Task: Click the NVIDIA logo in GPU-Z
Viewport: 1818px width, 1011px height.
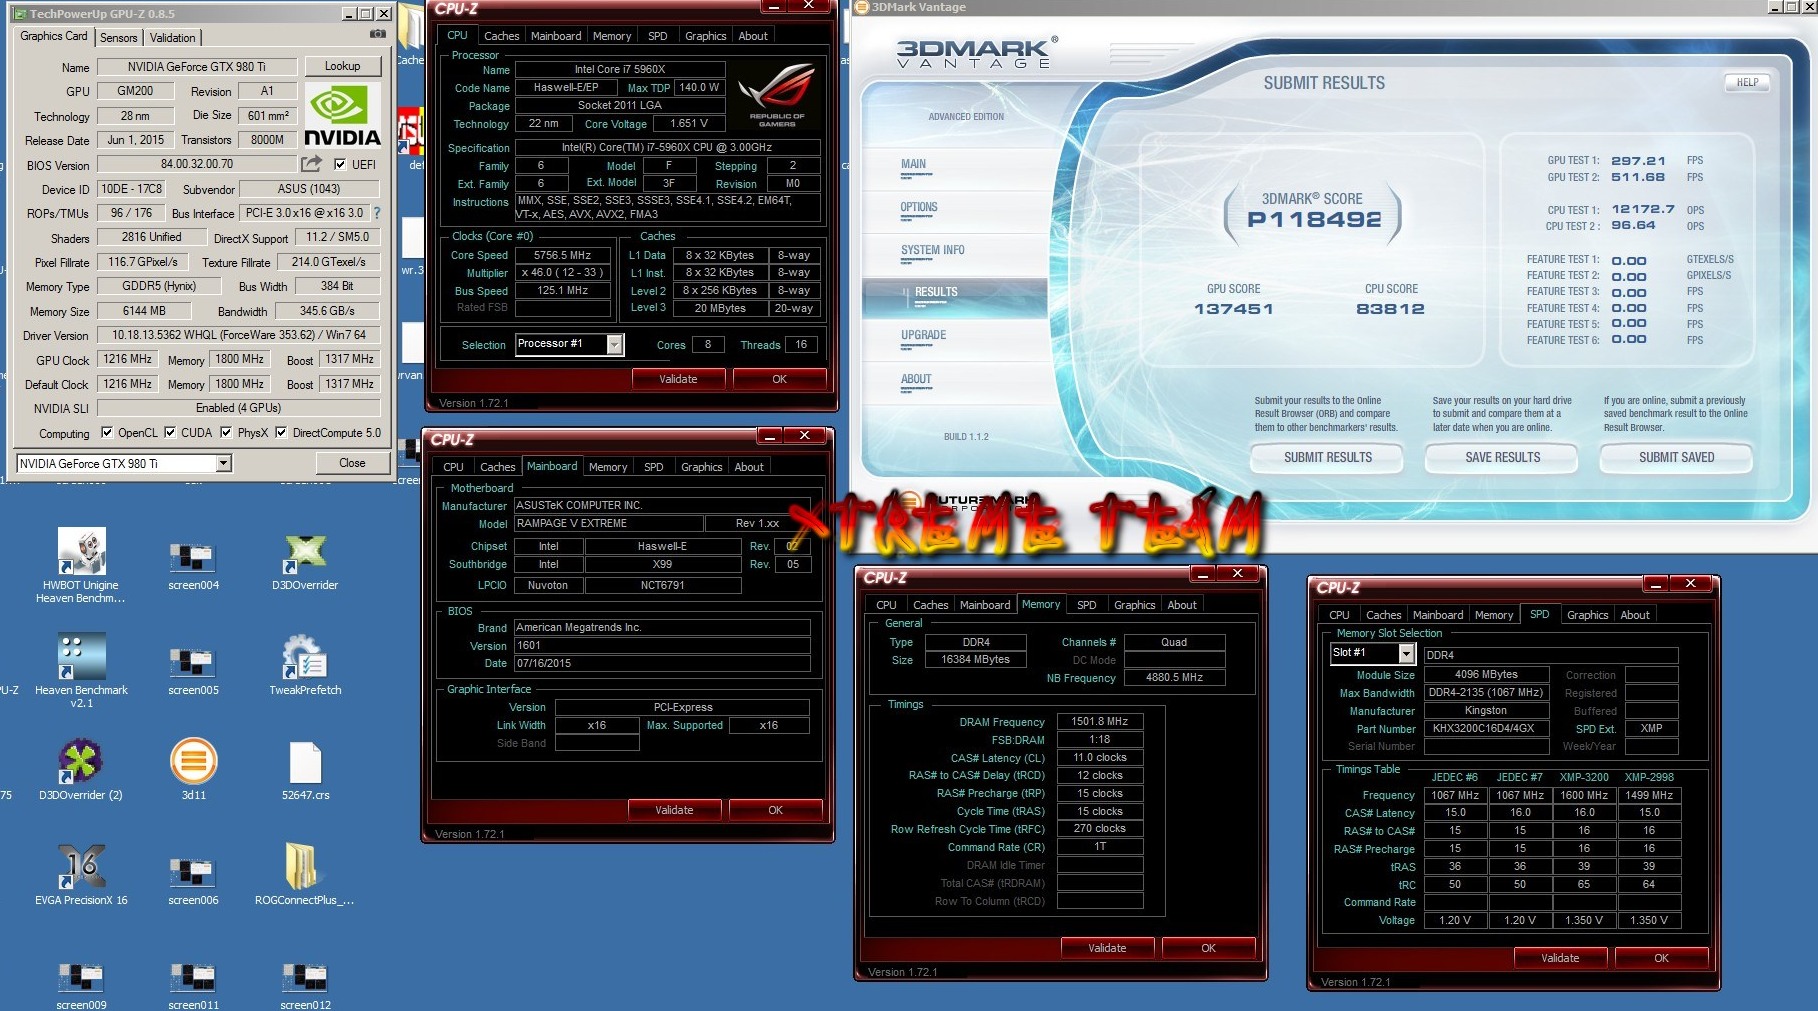Action: pyautogui.click(x=342, y=116)
